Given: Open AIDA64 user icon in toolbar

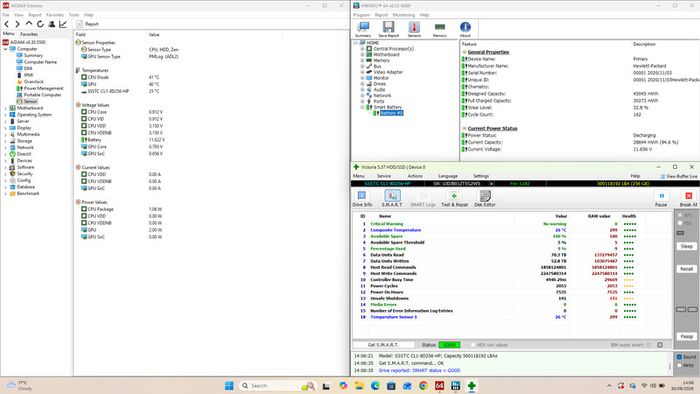Looking at the screenshot, I should (52, 24).
